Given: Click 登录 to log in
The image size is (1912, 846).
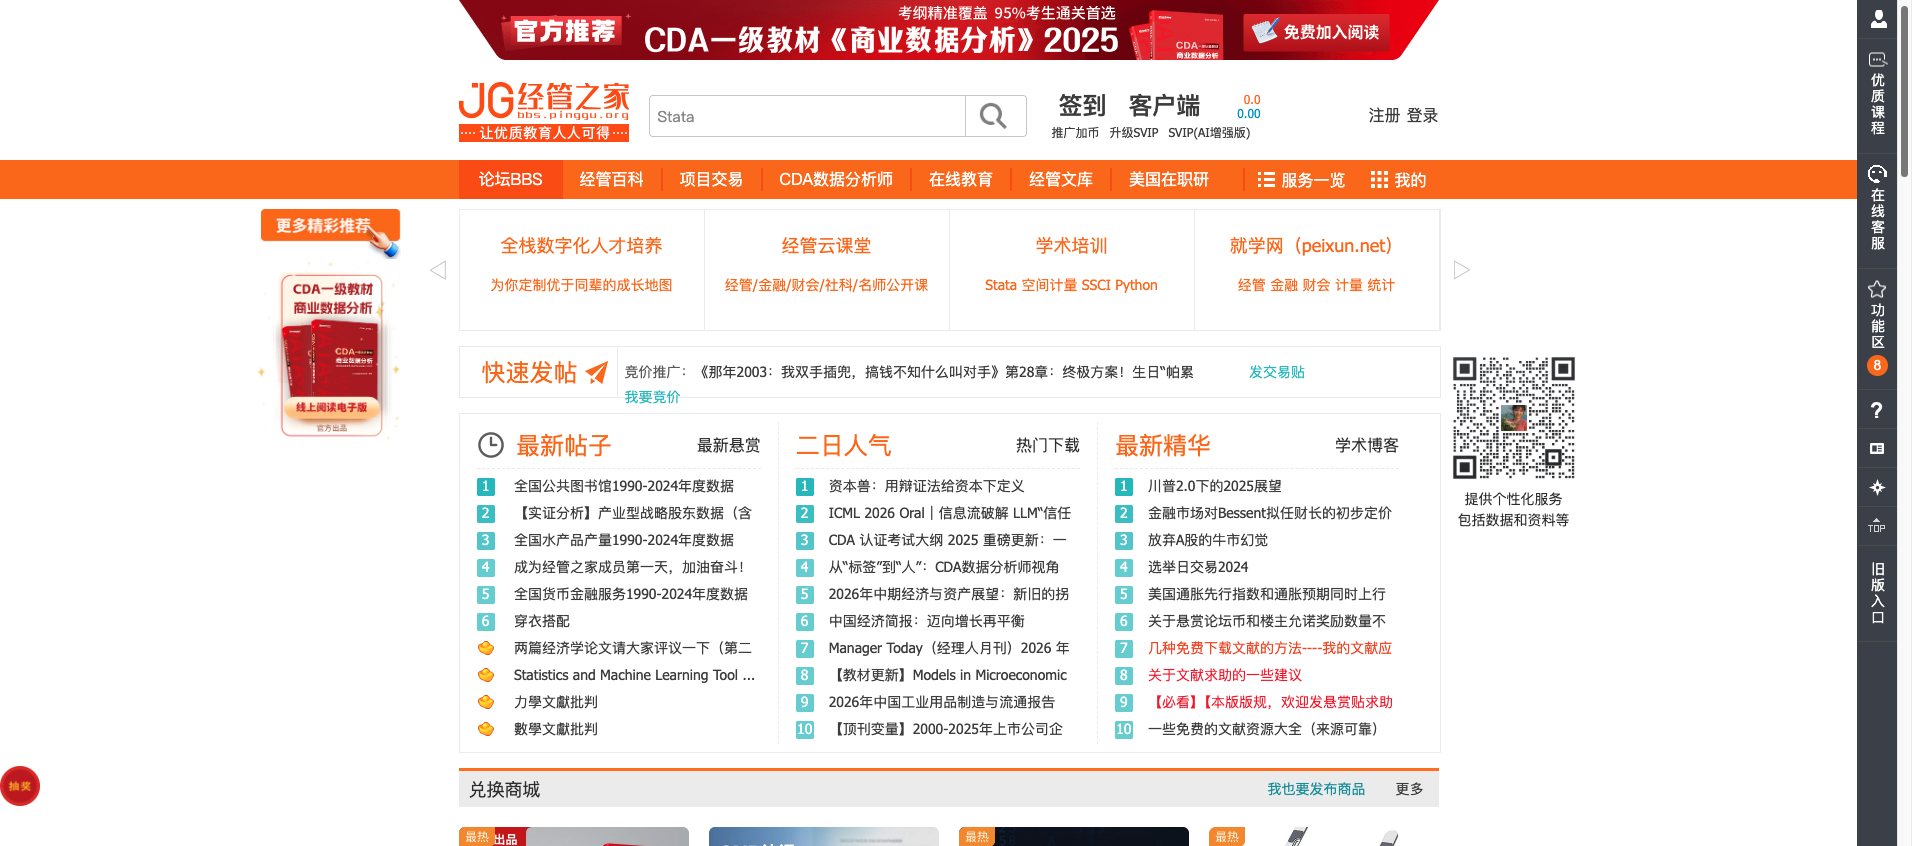Looking at the screenshot, I should click(1422, 115).
